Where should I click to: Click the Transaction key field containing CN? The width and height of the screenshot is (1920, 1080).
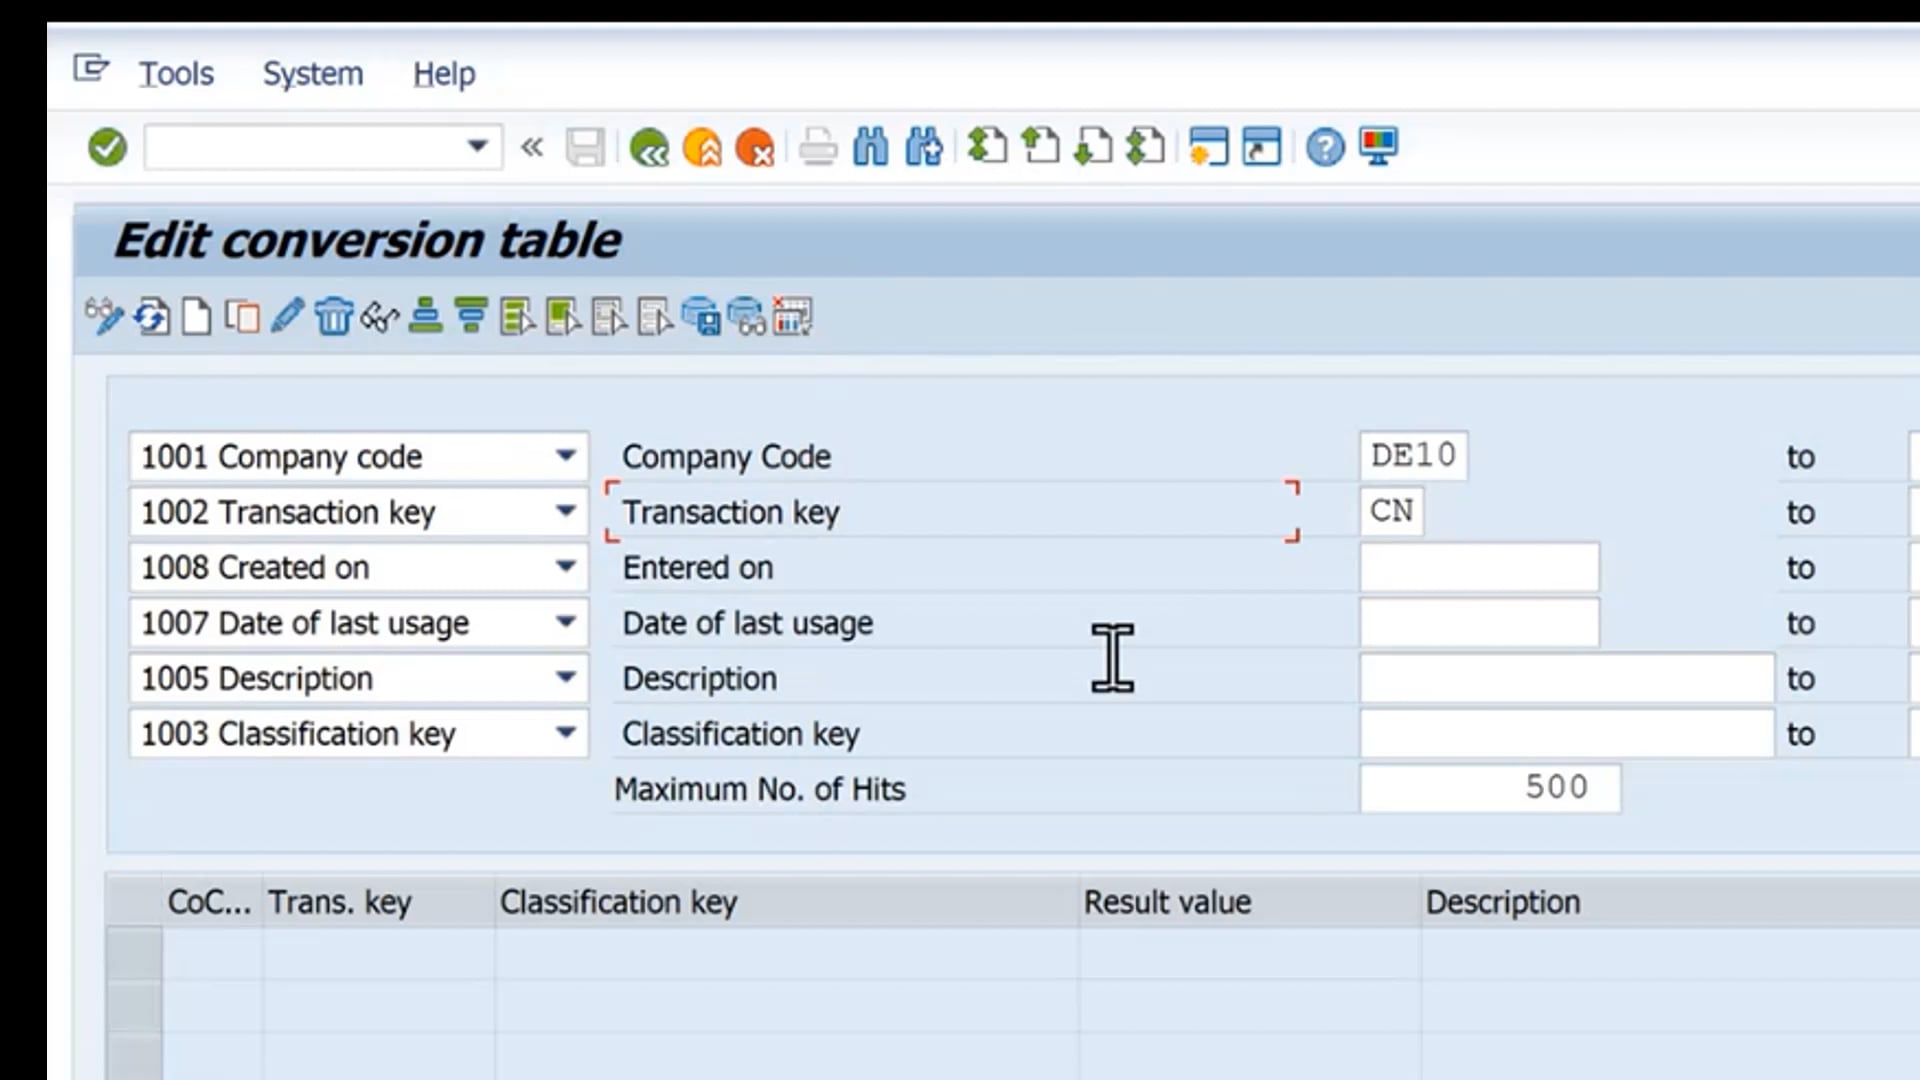click(x=1392, y=511)
